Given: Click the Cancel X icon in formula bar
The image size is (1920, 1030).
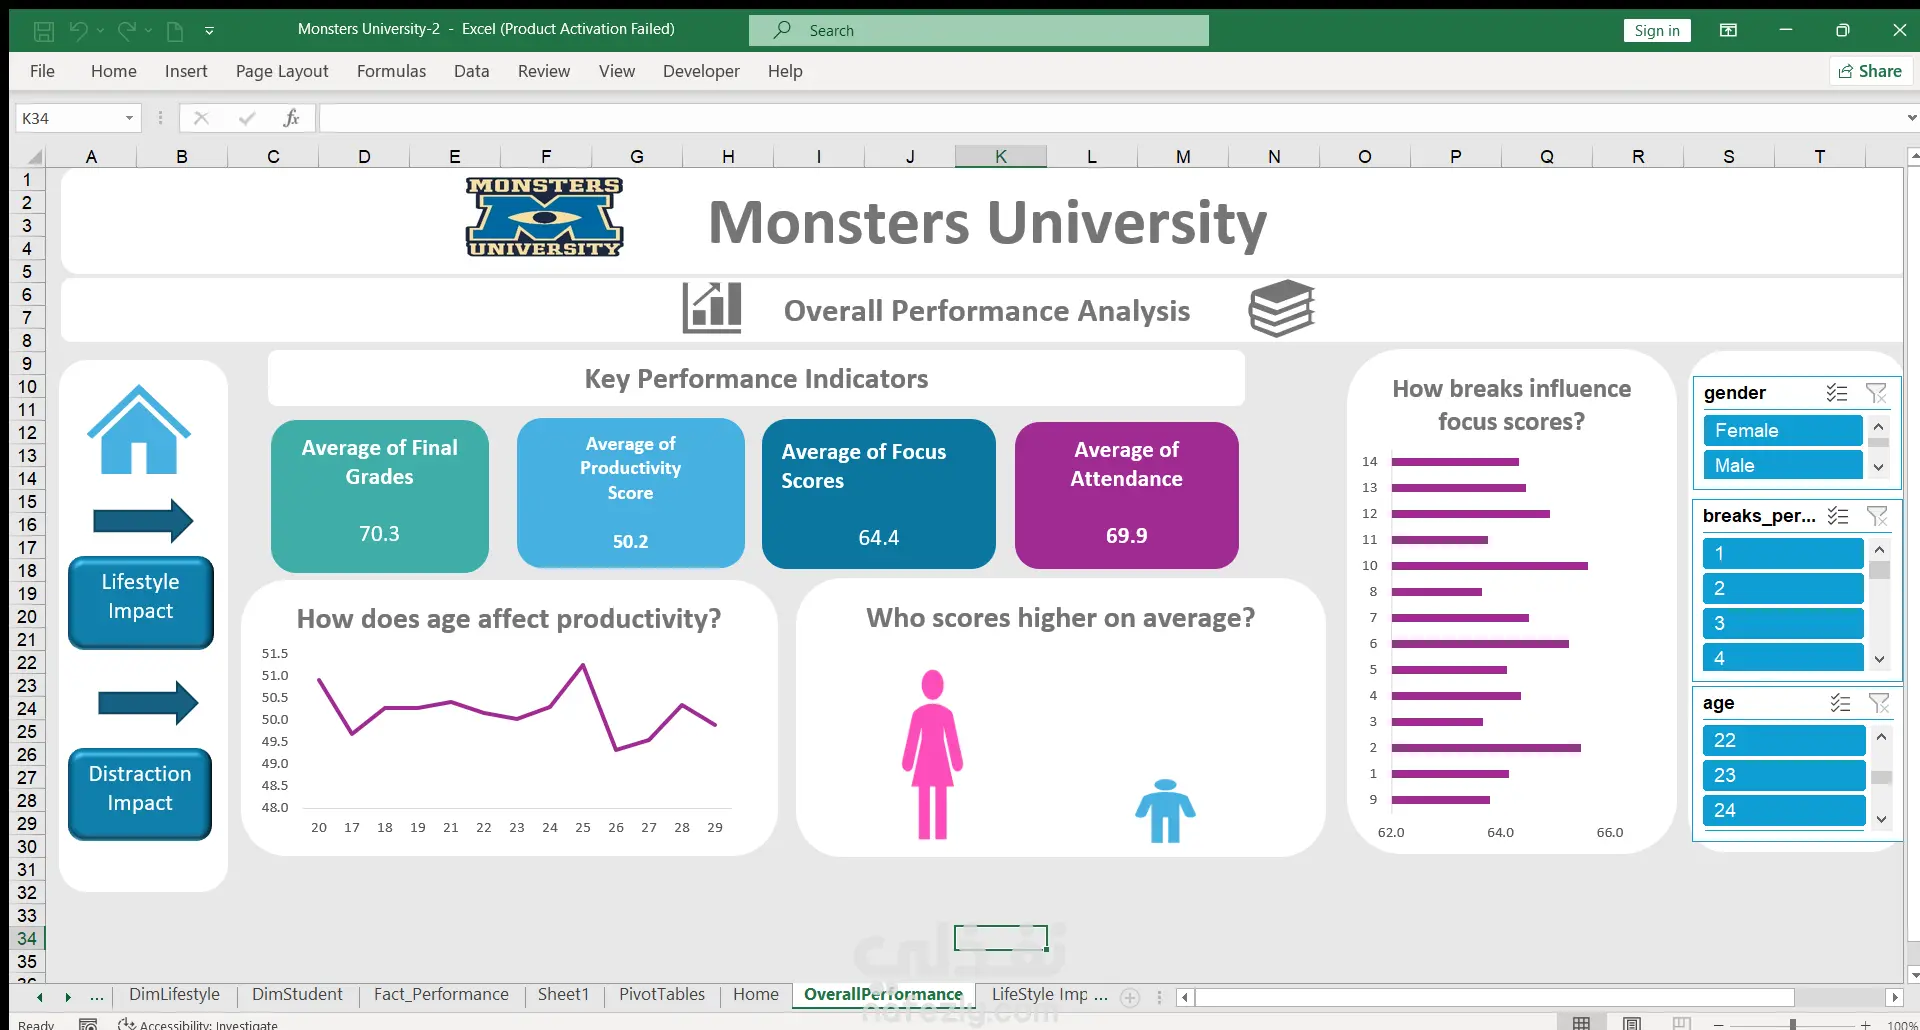Looking at the screenshot, I should coord(201,118).
